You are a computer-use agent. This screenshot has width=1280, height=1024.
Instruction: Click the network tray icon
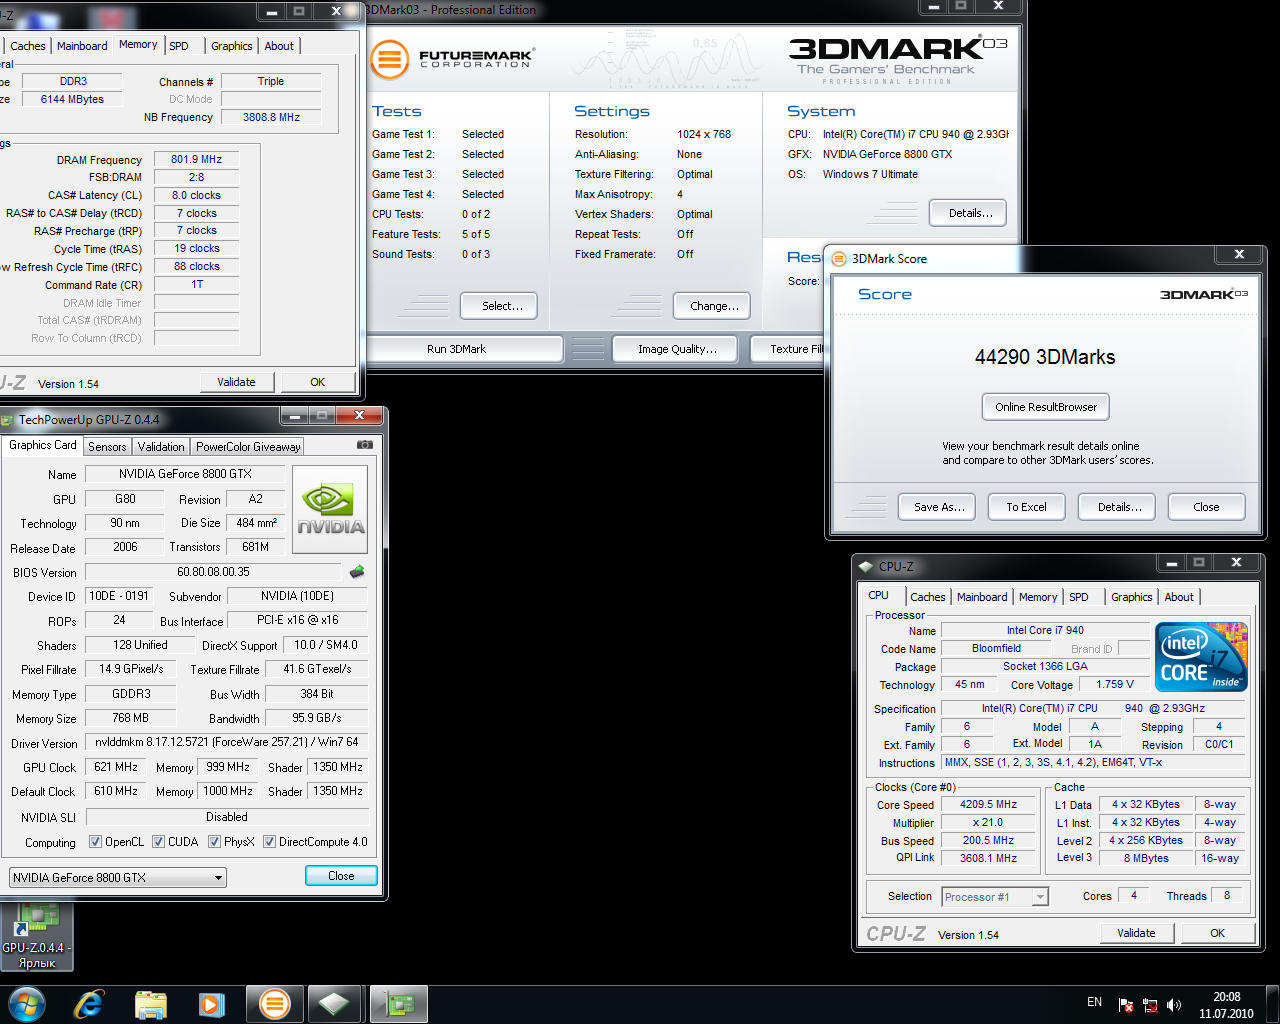click(x=1151, y=1005)
